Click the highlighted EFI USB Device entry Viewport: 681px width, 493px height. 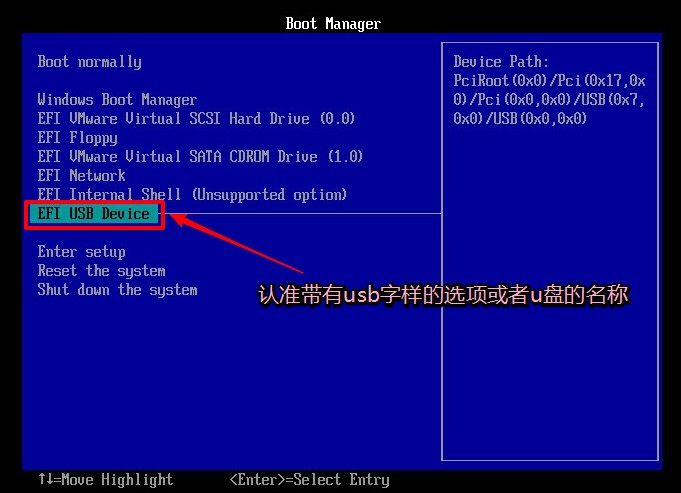tap(93, 214)
